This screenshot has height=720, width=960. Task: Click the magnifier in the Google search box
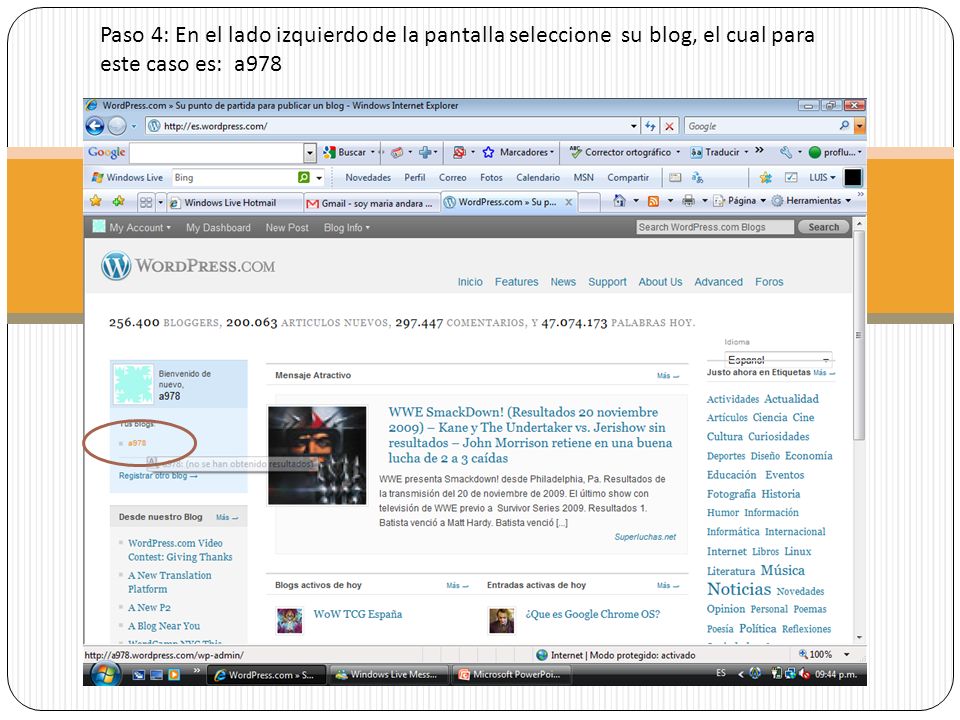844,126
